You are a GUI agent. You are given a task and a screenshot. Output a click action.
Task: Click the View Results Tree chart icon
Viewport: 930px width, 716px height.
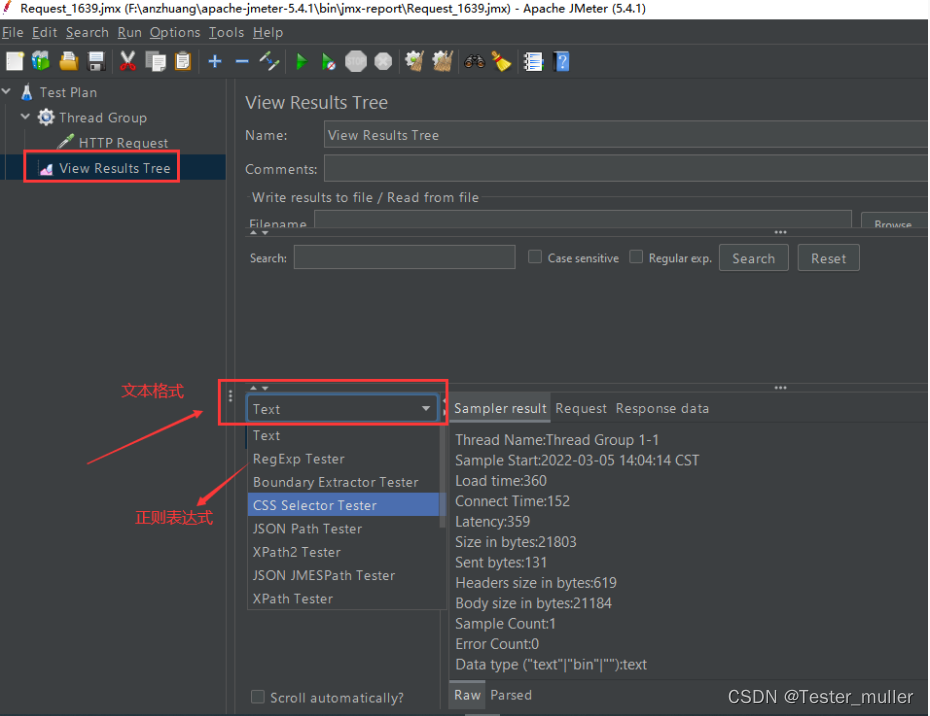46,169
